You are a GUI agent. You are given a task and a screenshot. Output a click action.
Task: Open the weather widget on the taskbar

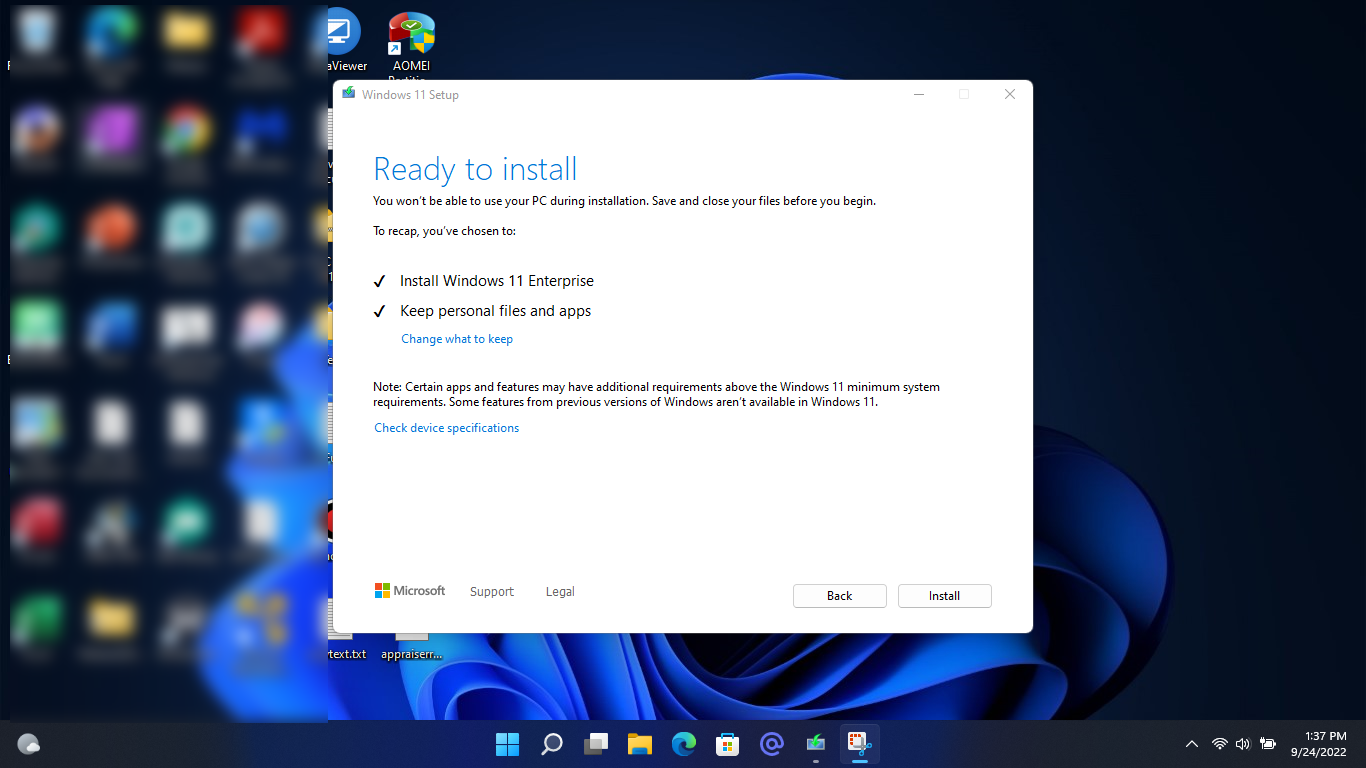pyautogui.click(x=29, y=744)
